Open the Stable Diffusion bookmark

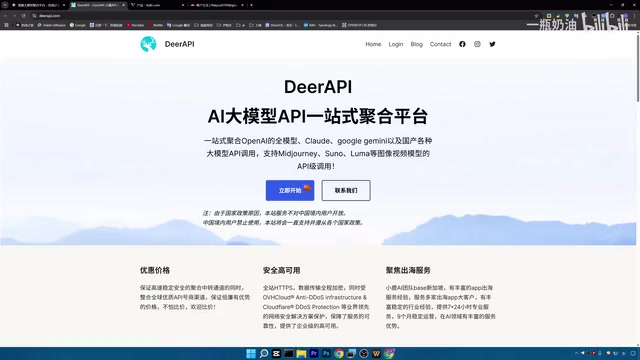pyautogui.click(x=51, y=25)
